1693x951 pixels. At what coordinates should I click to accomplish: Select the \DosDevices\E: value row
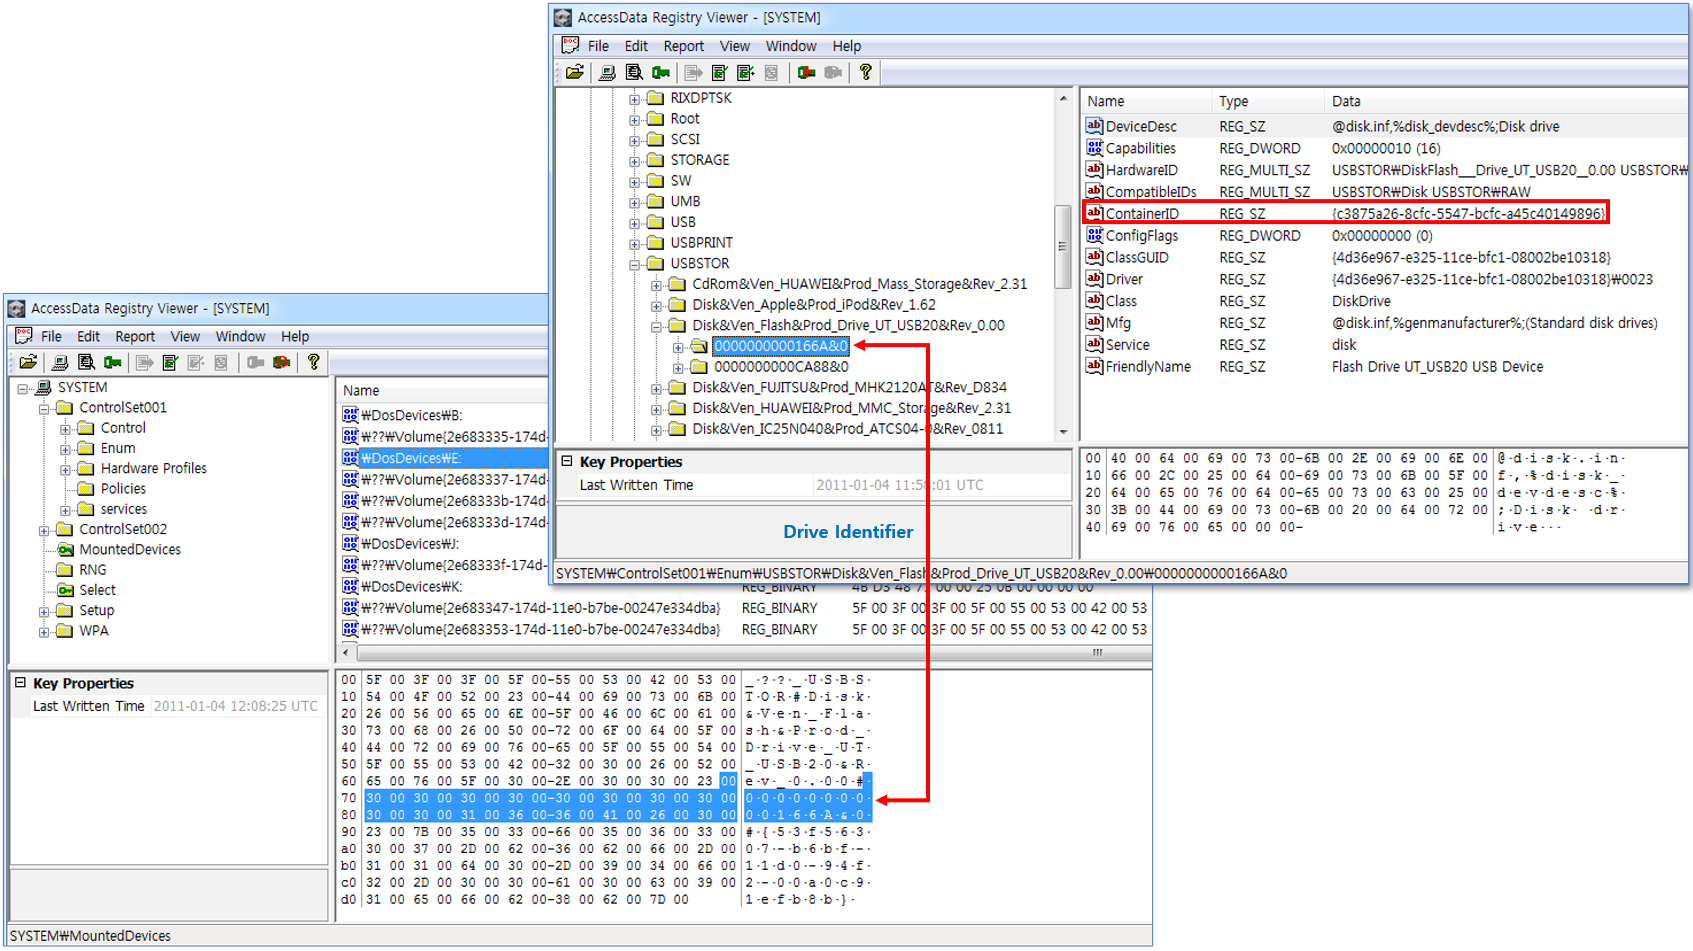(x=444, y=458)
